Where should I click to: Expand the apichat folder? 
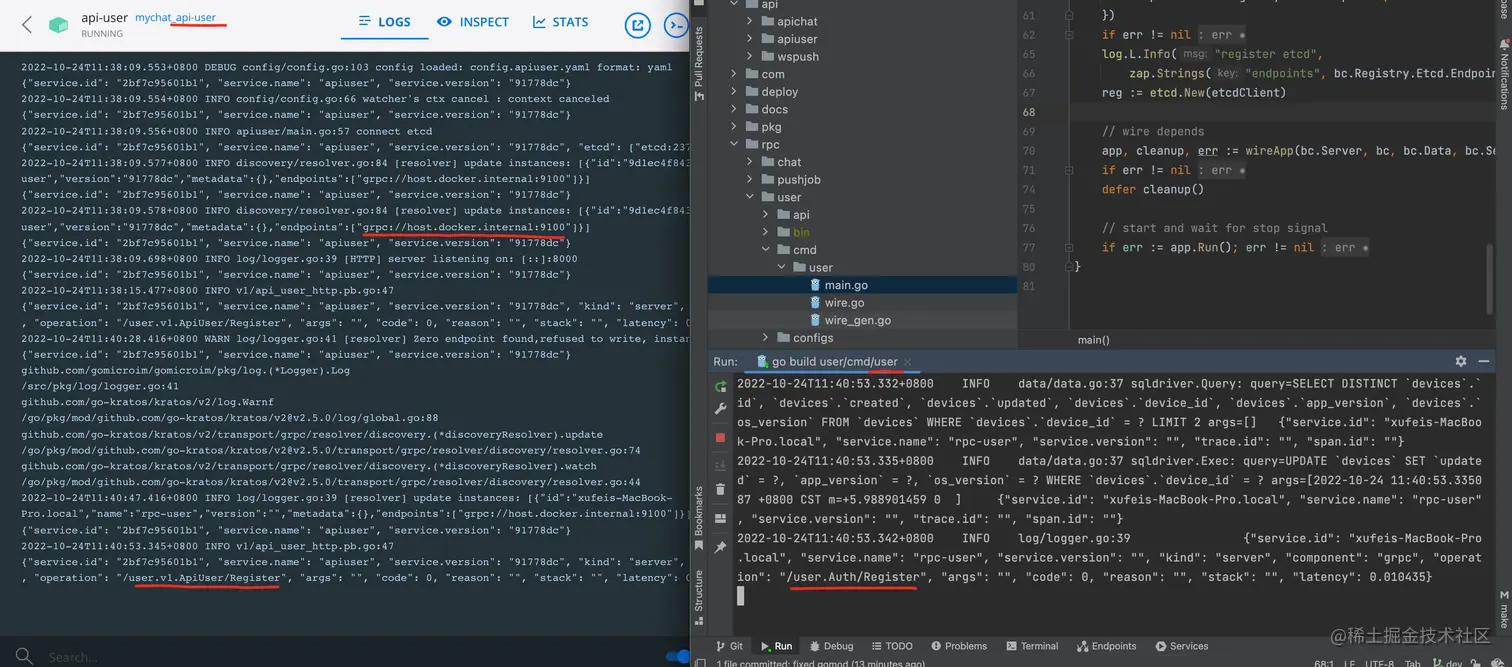pos(750,21)
